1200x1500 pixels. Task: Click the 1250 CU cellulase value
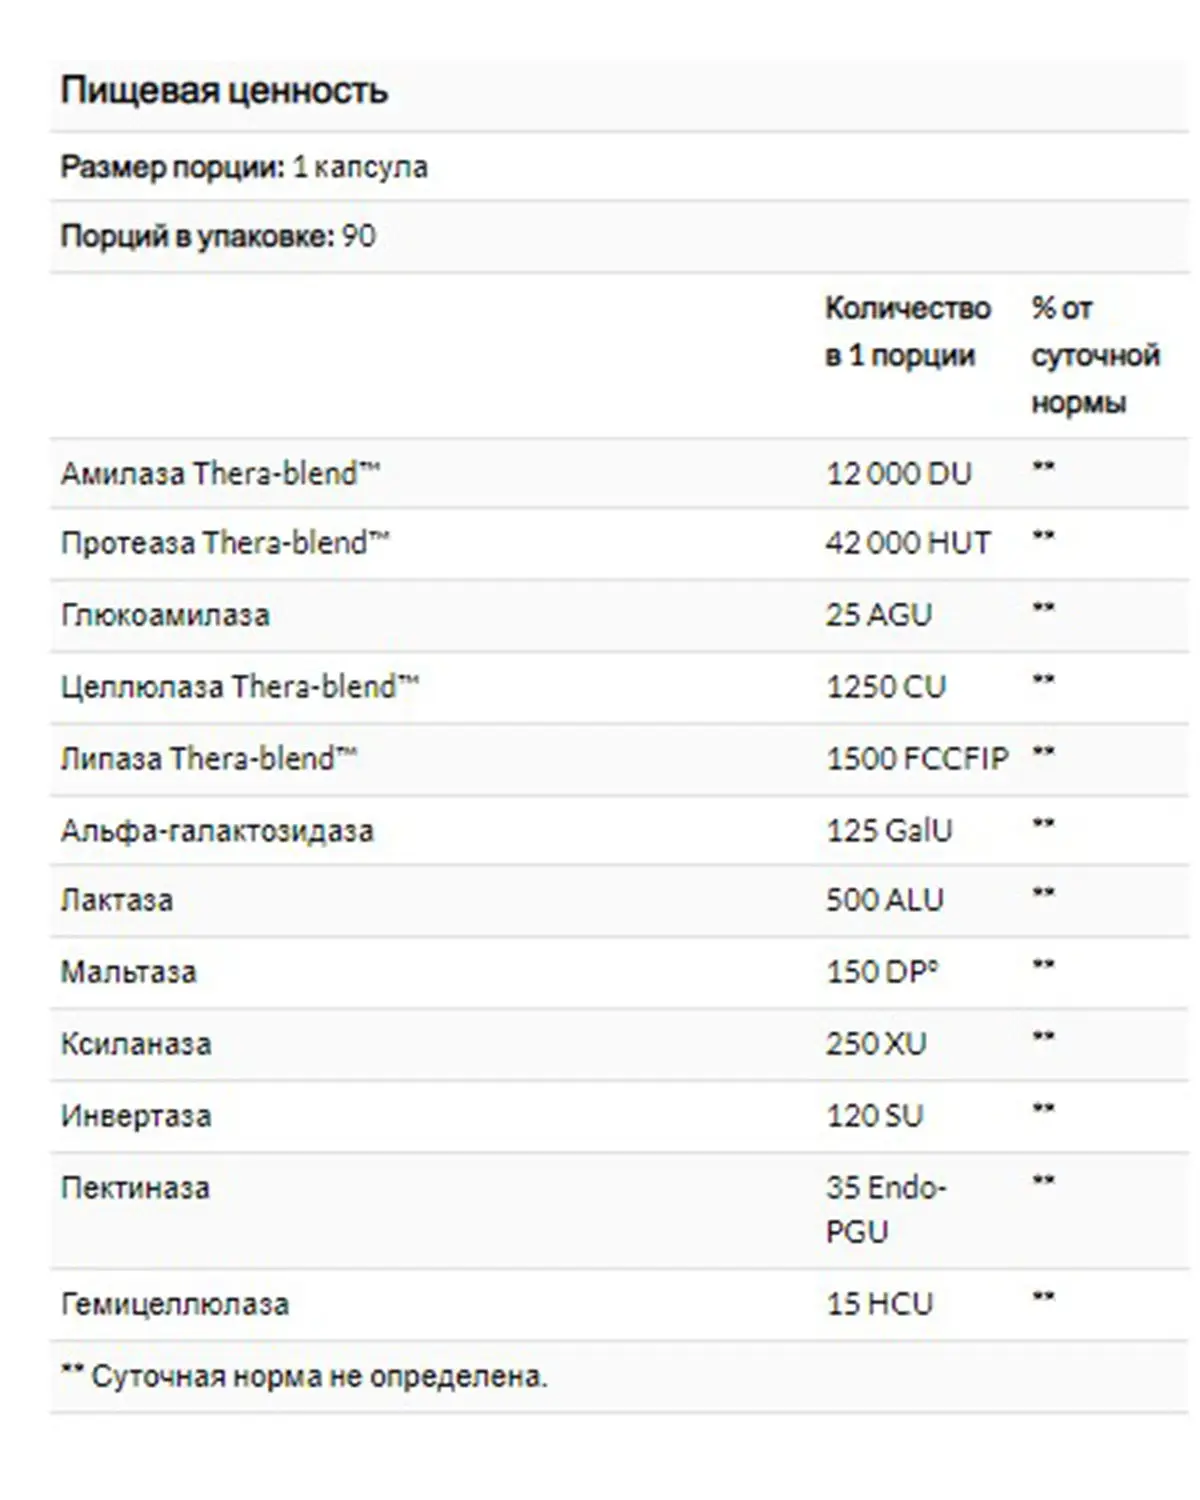(885, 686)
